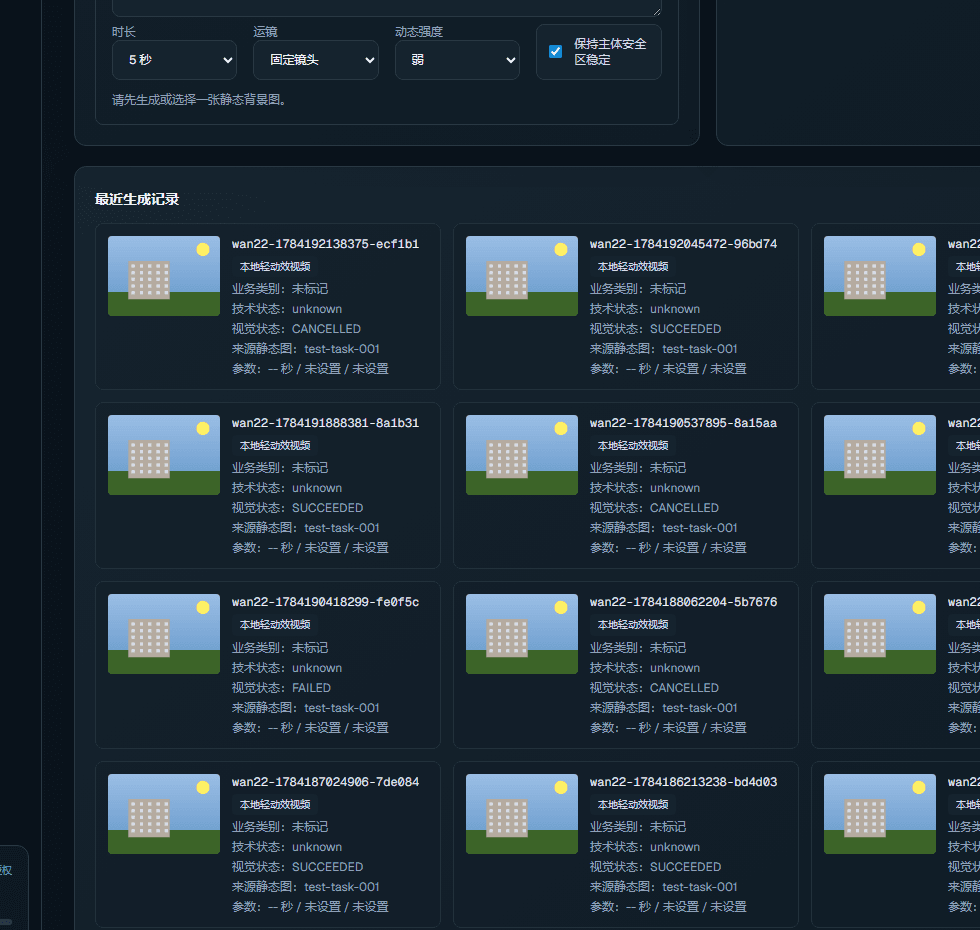This screenshot has height=930, width=980.
Task: Open the 运镜 dropdown showing 固定镜头
Action: [316, 60]
